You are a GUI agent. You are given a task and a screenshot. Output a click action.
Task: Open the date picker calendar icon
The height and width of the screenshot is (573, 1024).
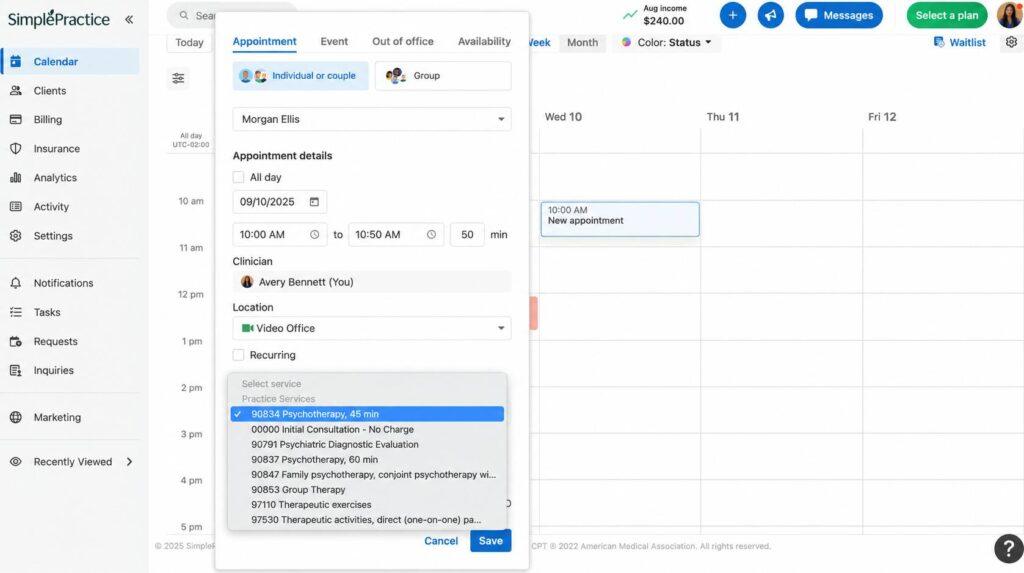314,202
